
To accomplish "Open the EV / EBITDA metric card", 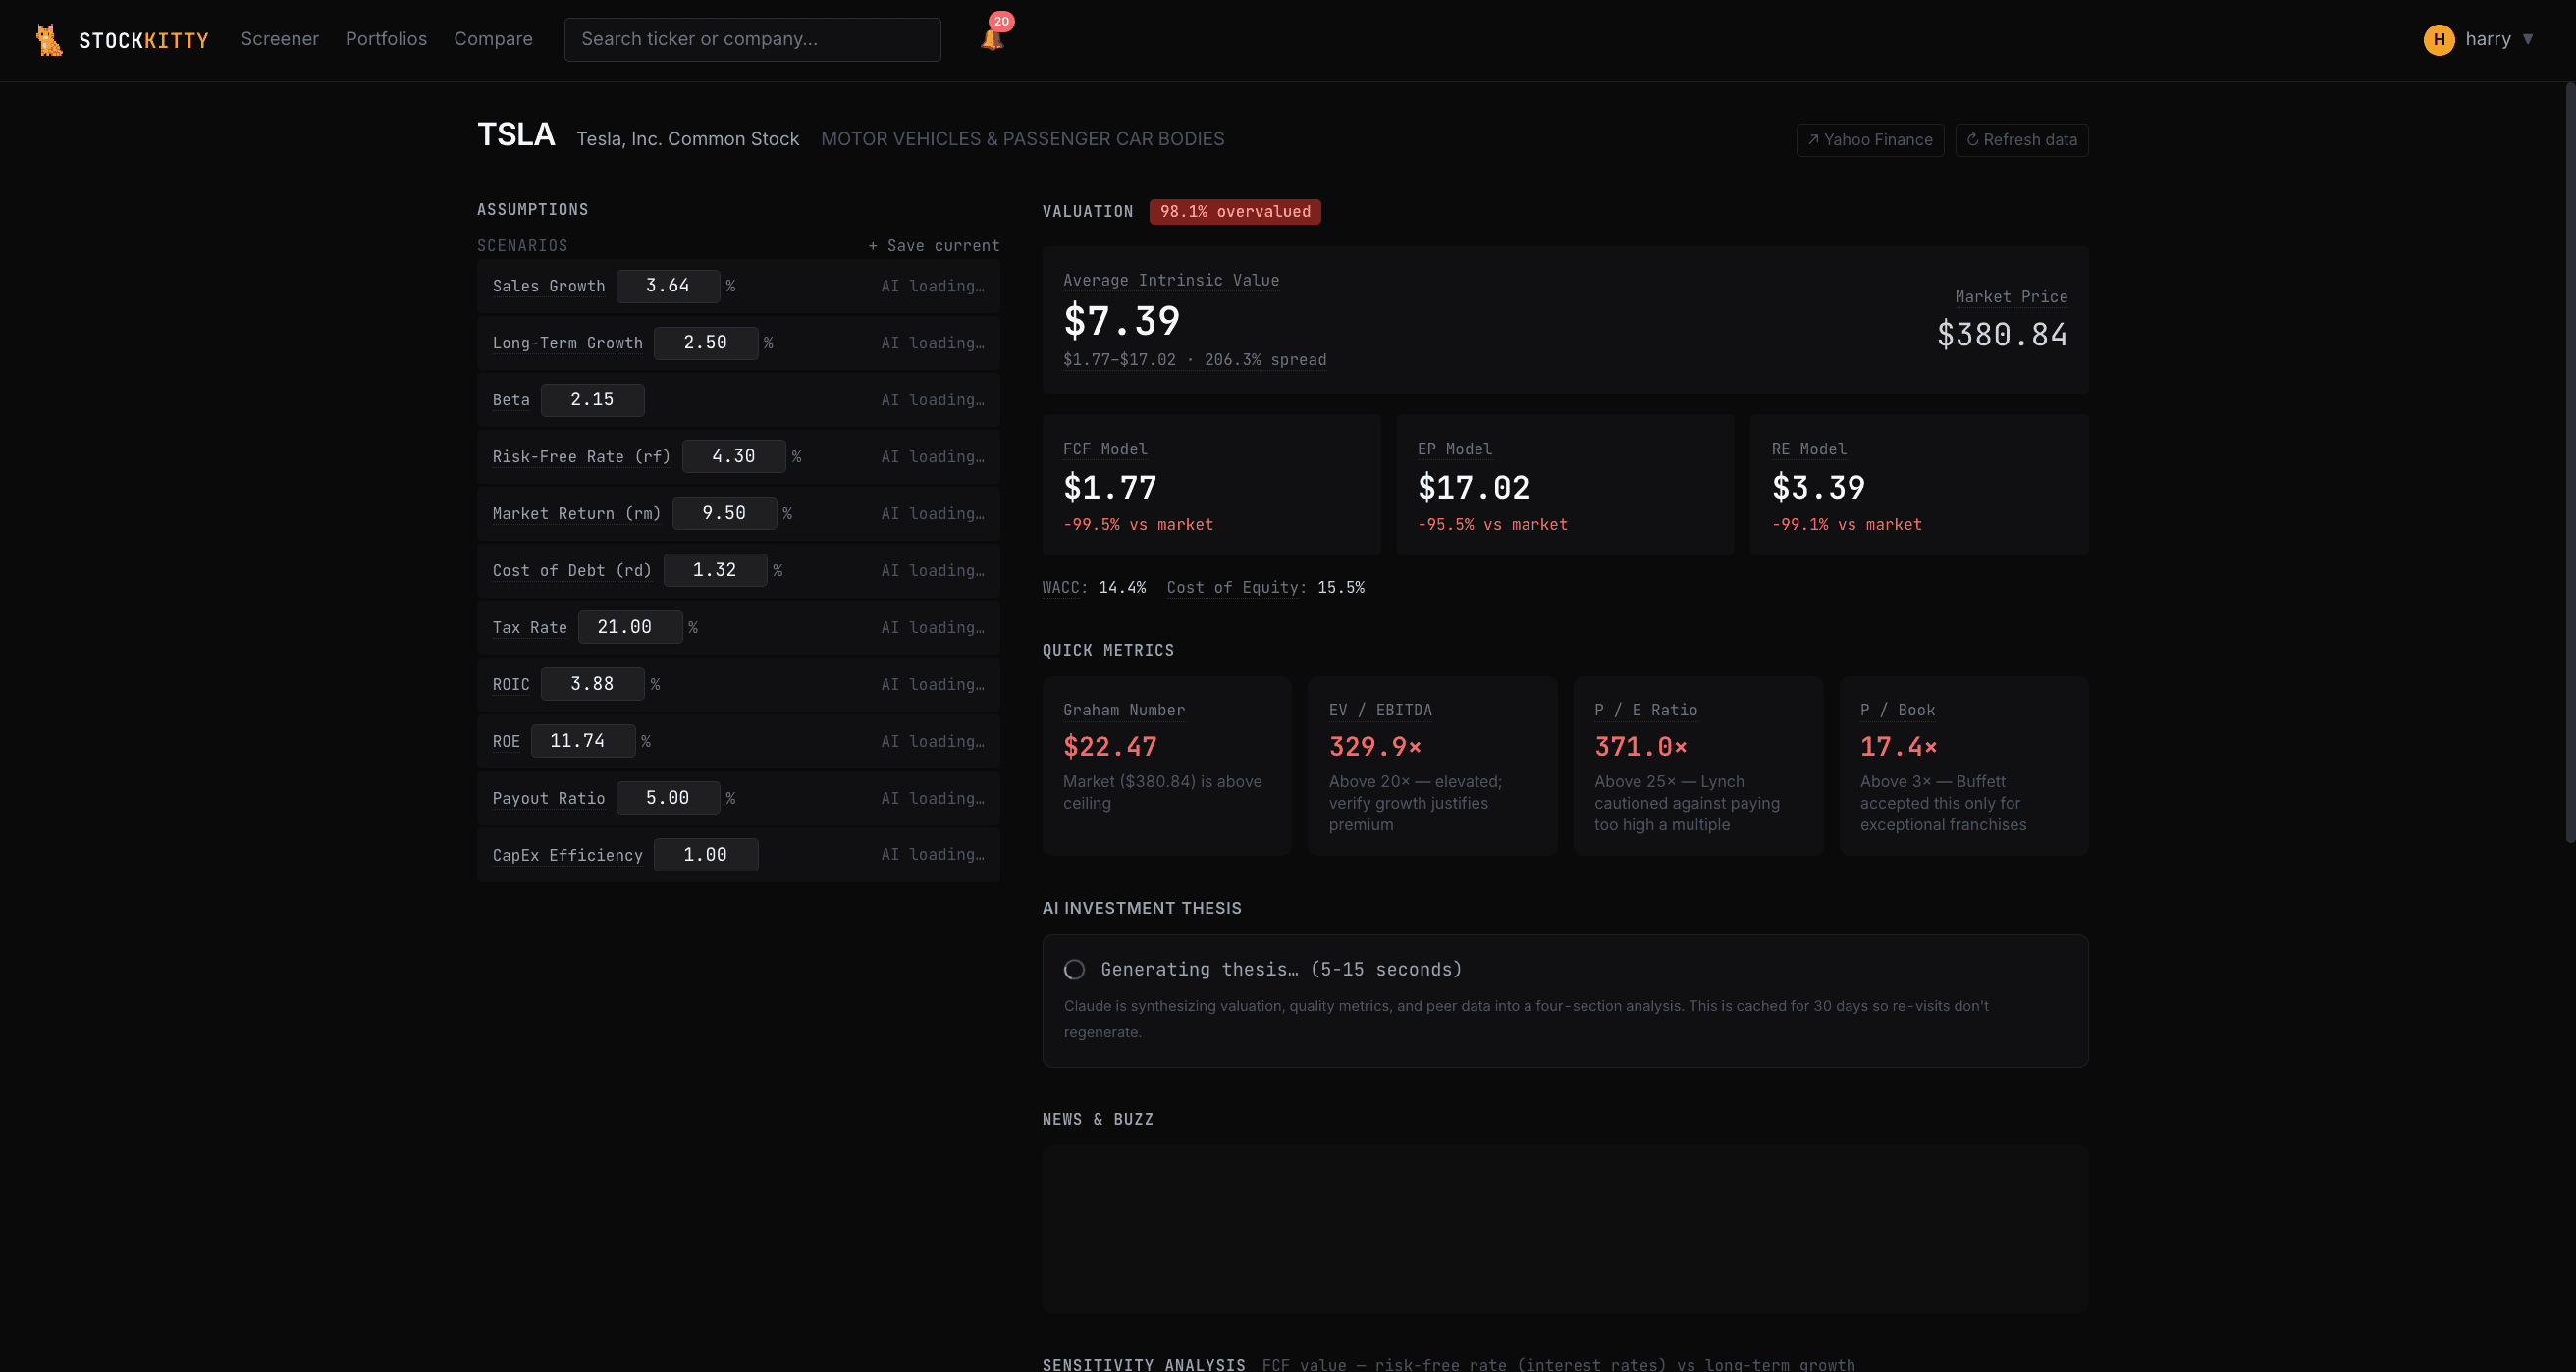I will (1432, 766).
